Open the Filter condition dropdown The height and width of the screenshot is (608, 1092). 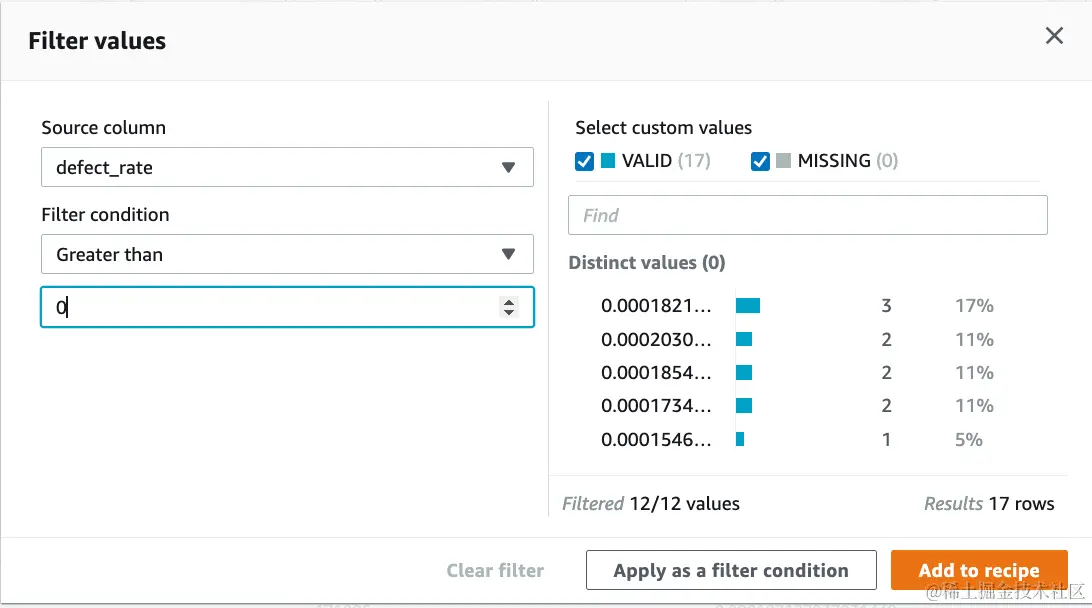pos(287,255)
